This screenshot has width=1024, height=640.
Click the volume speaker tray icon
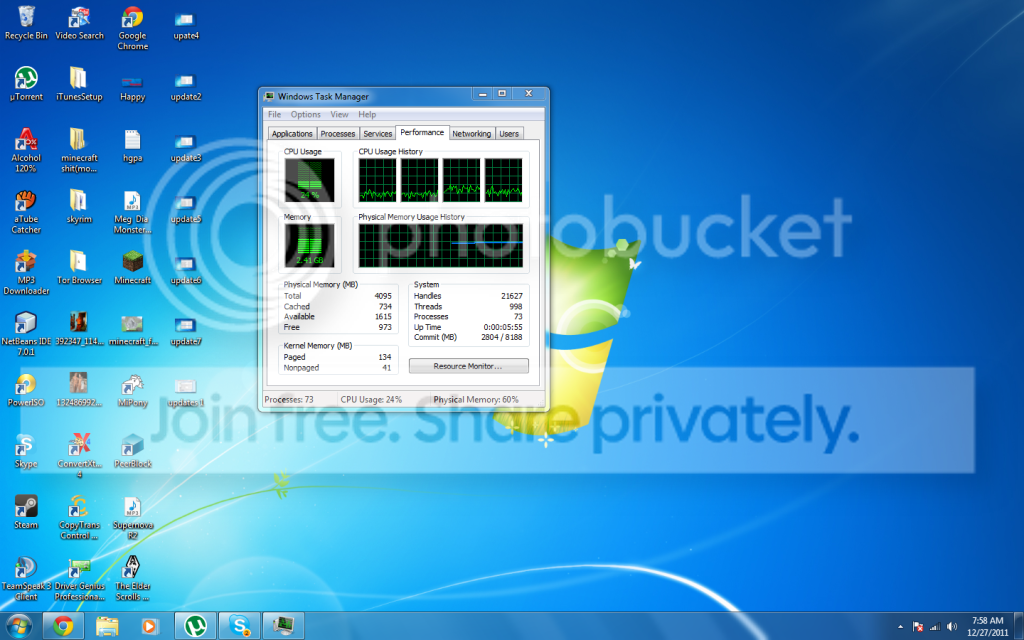952,627
